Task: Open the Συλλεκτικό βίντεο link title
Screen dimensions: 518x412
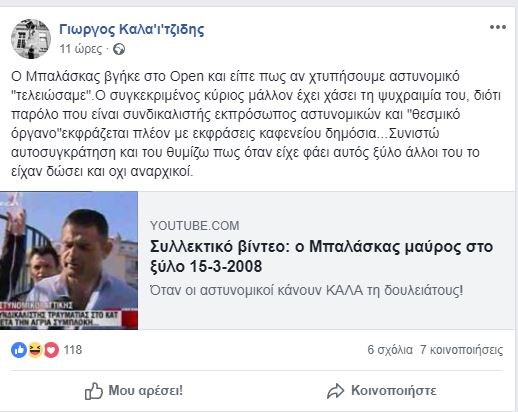Action: click(321, 256)
